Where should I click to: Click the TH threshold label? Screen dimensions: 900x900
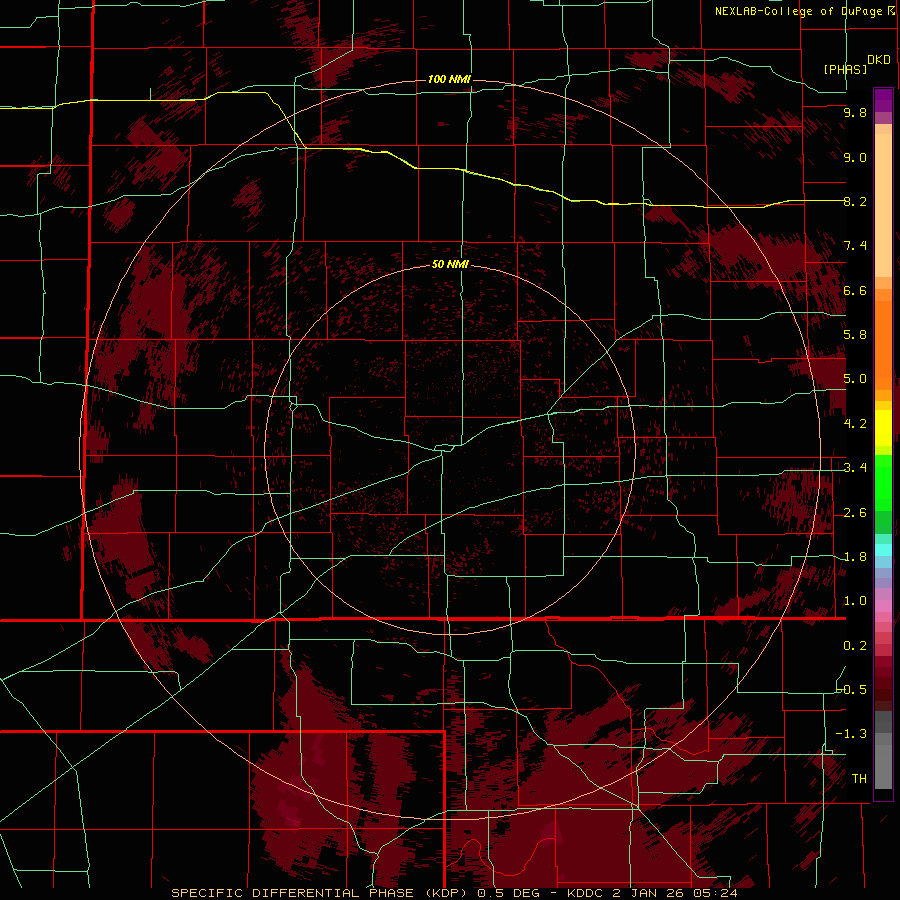(x=859, y=778)
